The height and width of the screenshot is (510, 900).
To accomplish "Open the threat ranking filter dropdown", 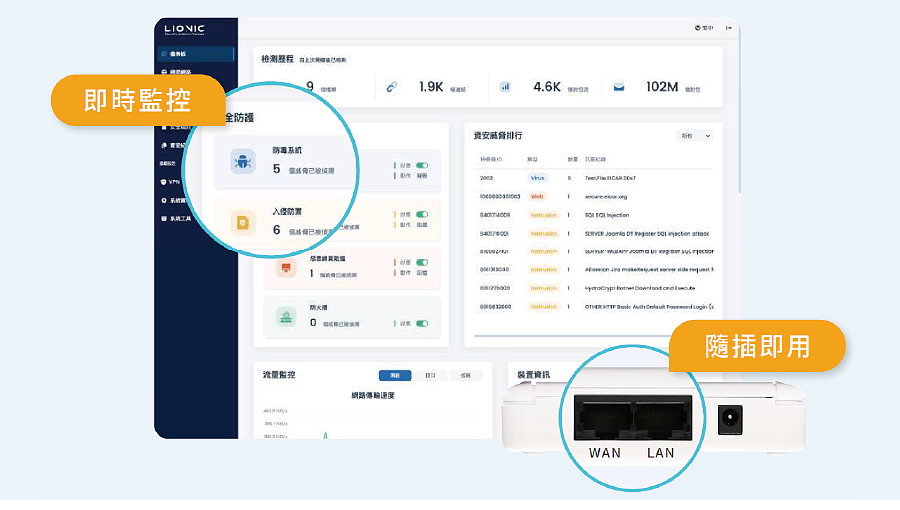I will (695, 136).
